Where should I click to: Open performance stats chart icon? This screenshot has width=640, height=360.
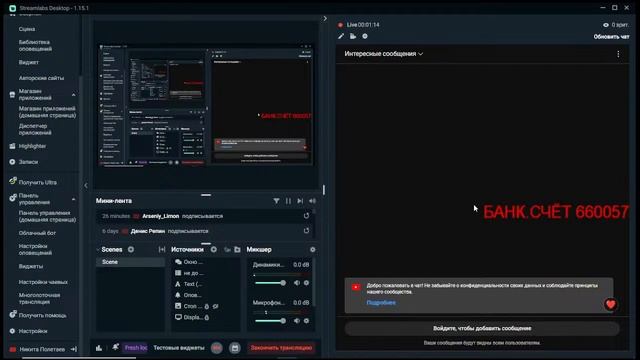(x=99, y=348)
